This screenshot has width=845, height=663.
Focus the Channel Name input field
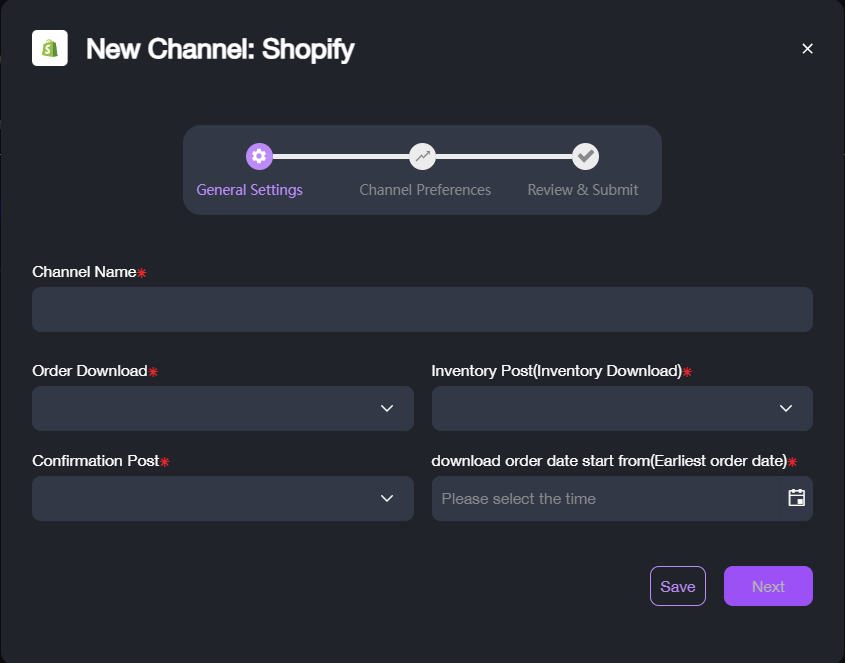click(422, 309)
